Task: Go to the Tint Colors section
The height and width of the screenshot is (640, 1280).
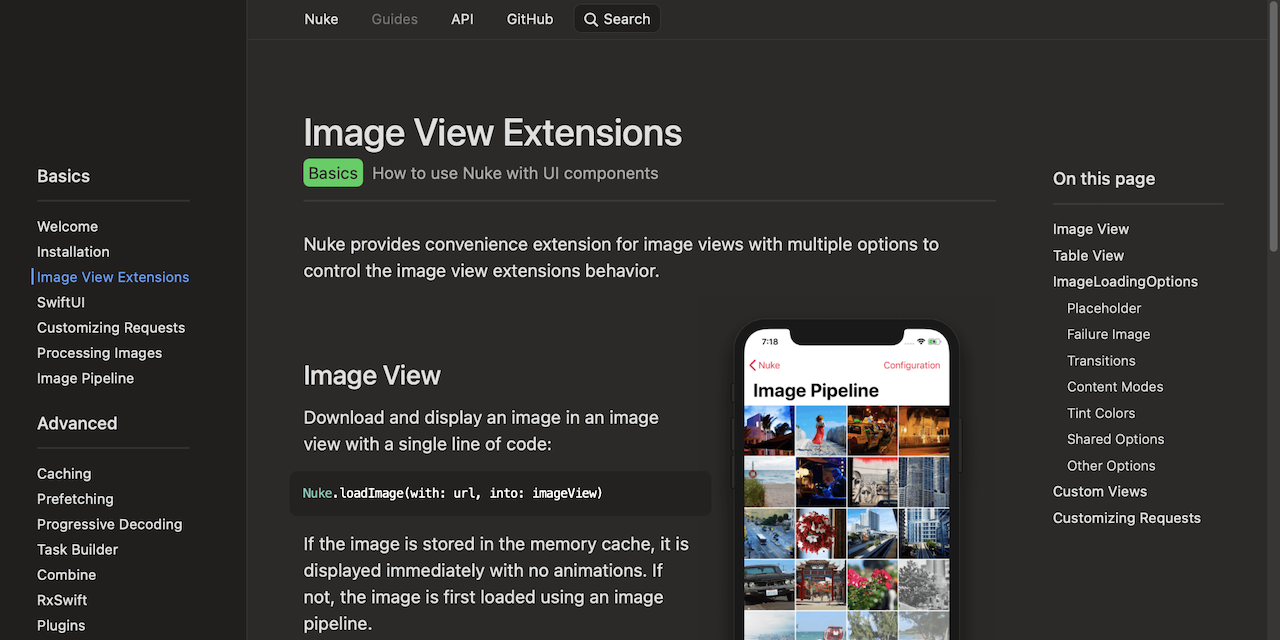Action: [1101, 413]
